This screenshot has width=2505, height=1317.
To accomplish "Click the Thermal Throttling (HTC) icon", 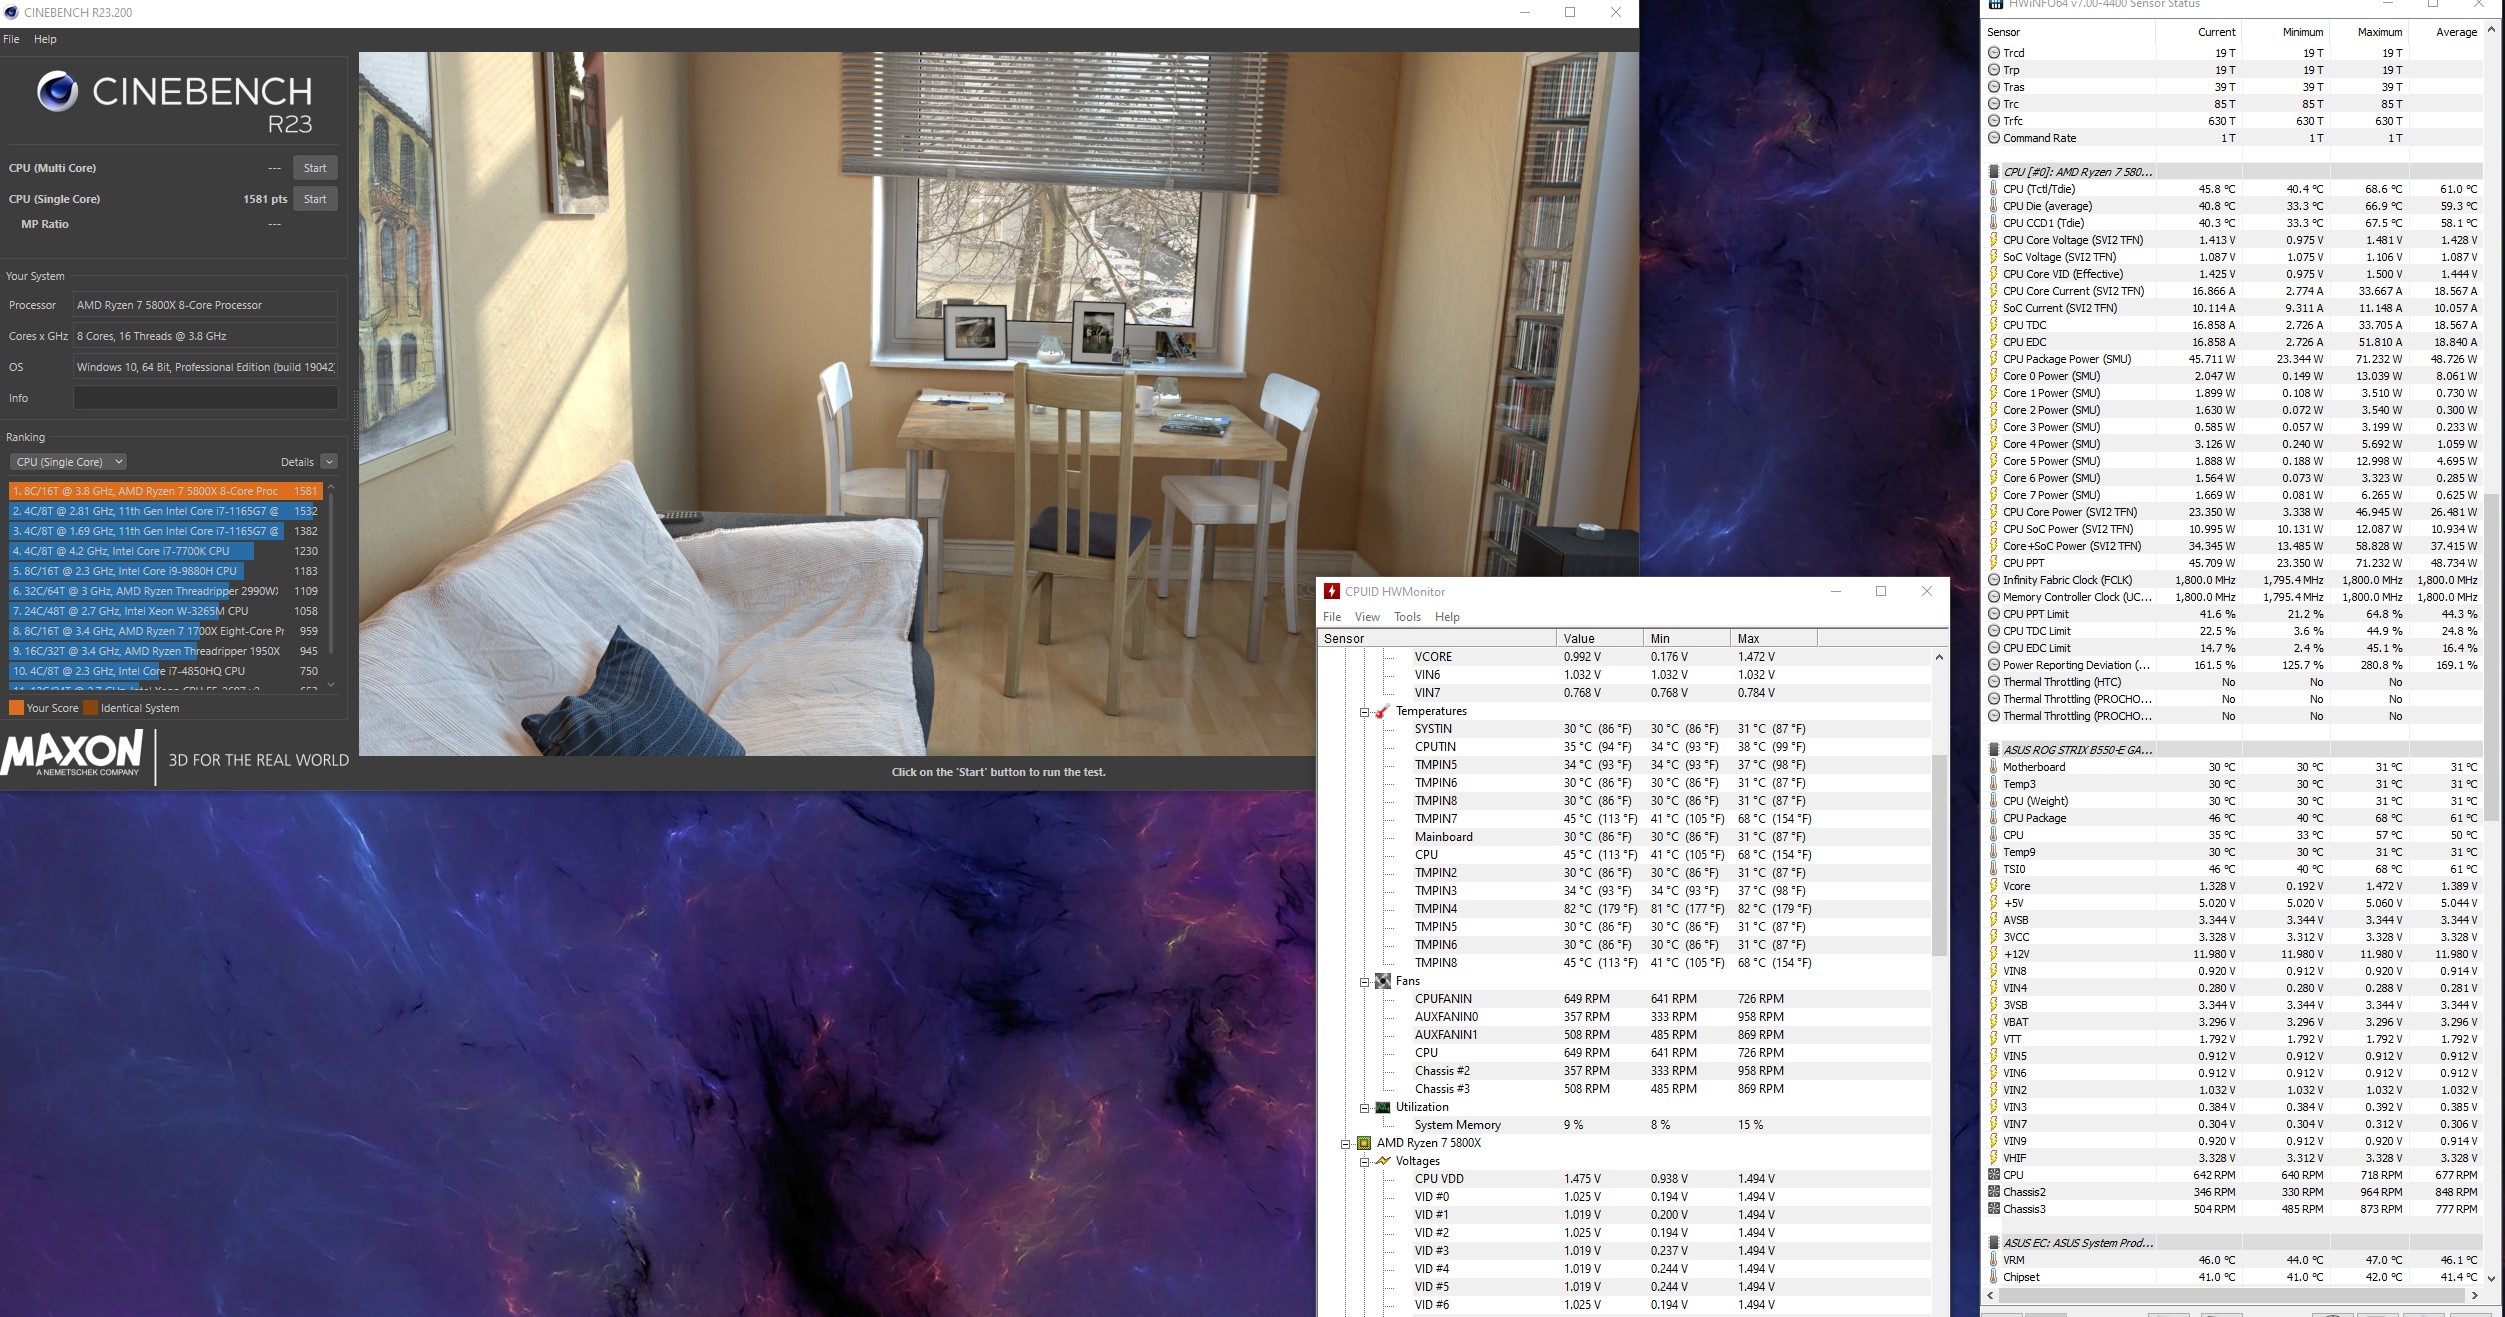I will 1994,682.
